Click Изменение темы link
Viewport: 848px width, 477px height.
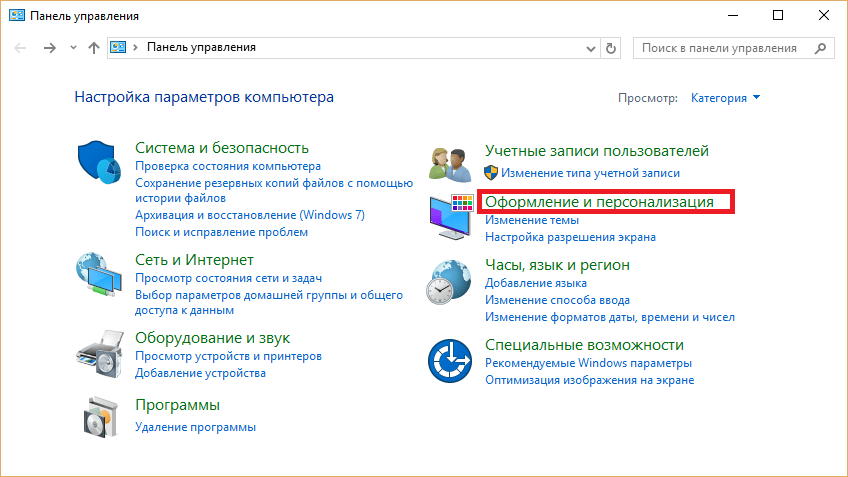[x=532, y=220]
